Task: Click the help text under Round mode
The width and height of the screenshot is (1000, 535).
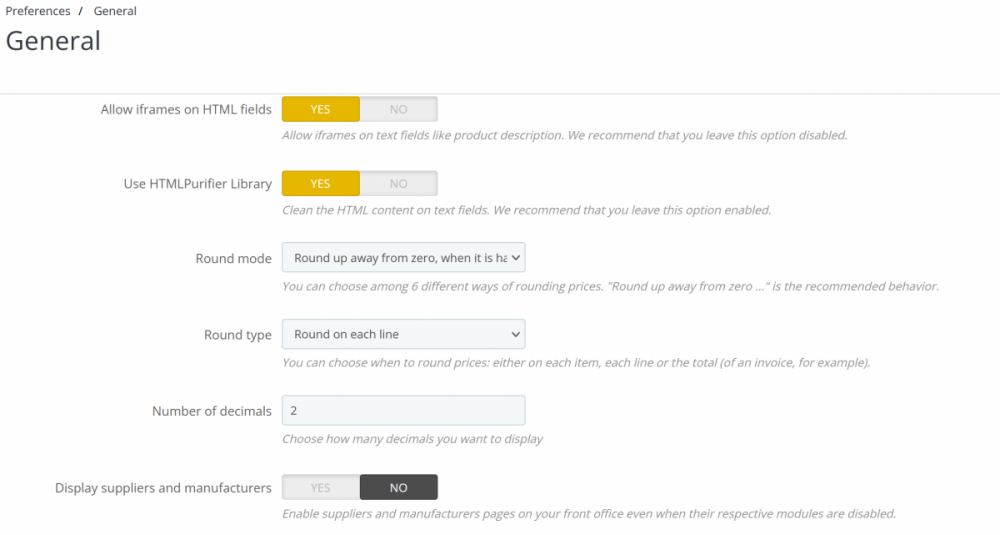Action: click(610, 286)
